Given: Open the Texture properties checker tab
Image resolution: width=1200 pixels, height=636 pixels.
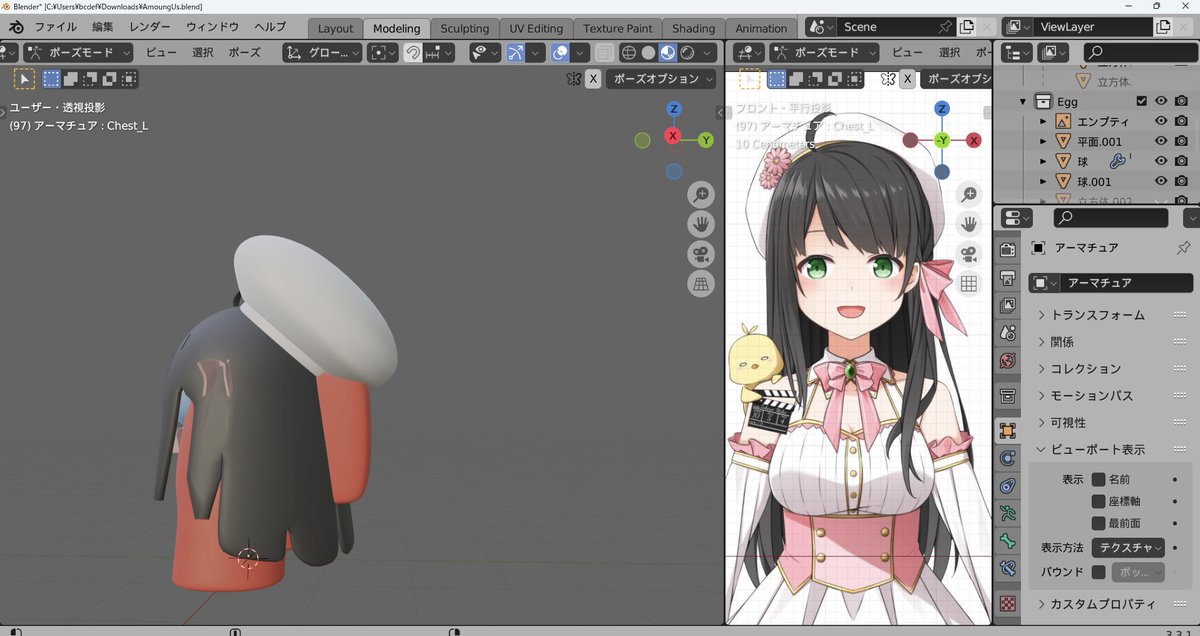Looking at the screenshot, I should pyautogui.click(x=1008, y=604).
